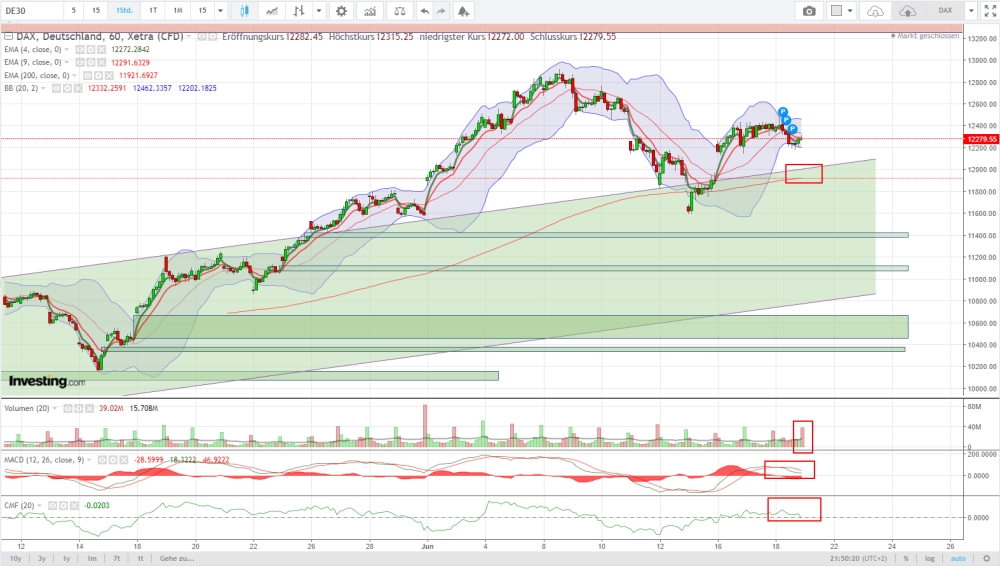
Task: Remove the MACD indicator
Action: (123, 459)
